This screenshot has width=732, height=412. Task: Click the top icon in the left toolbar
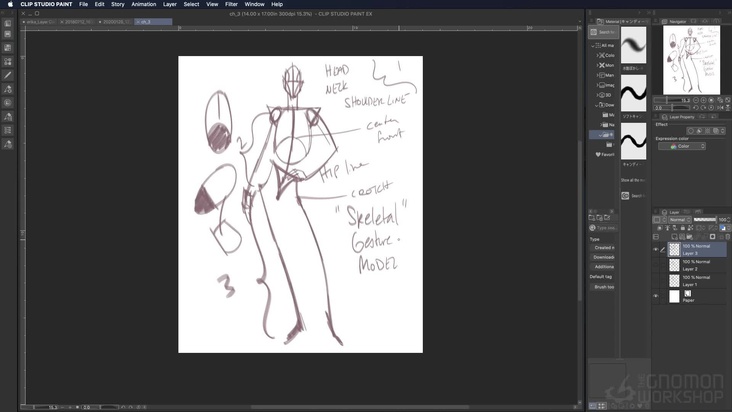pos(8,23)
